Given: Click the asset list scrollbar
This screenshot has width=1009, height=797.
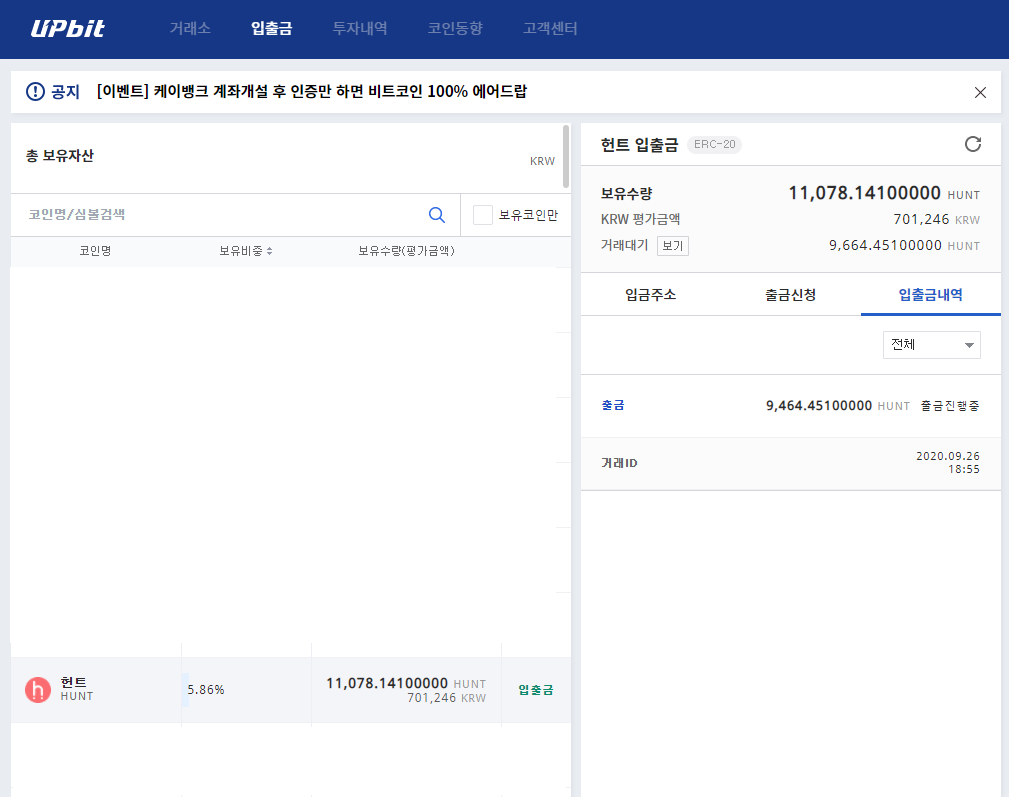Looking at the screenshot, I should click(x=566, y=156).
